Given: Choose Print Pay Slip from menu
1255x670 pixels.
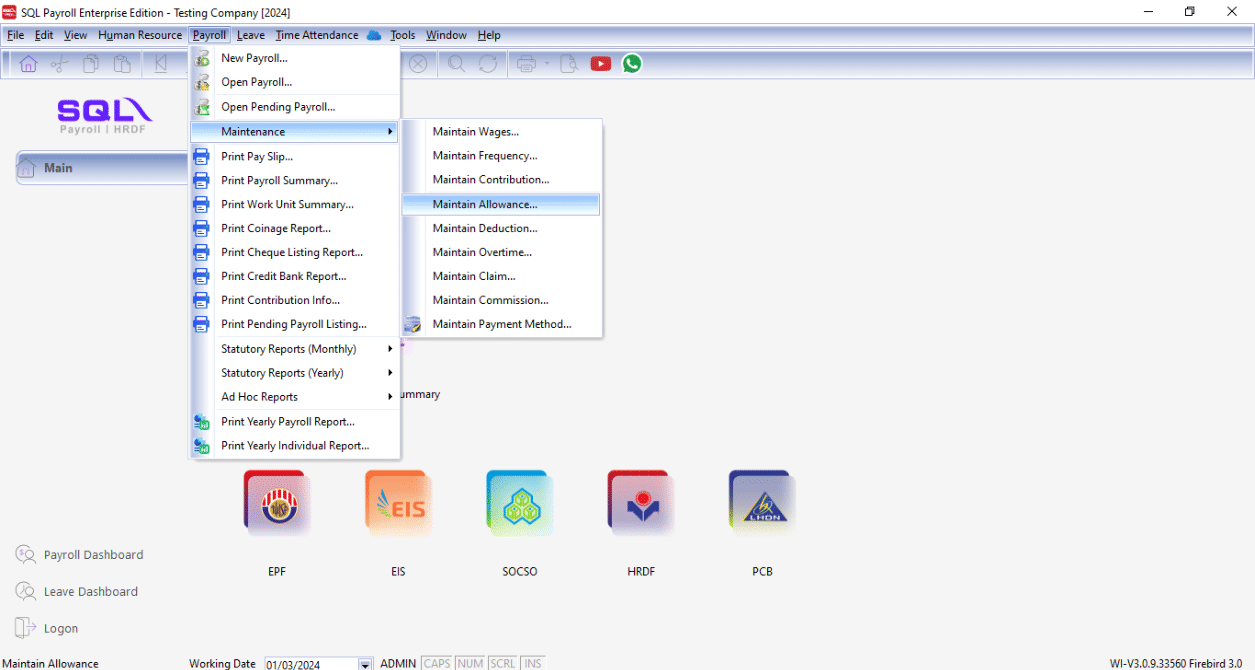Looking at the screenshot, I should click(257, 156).
